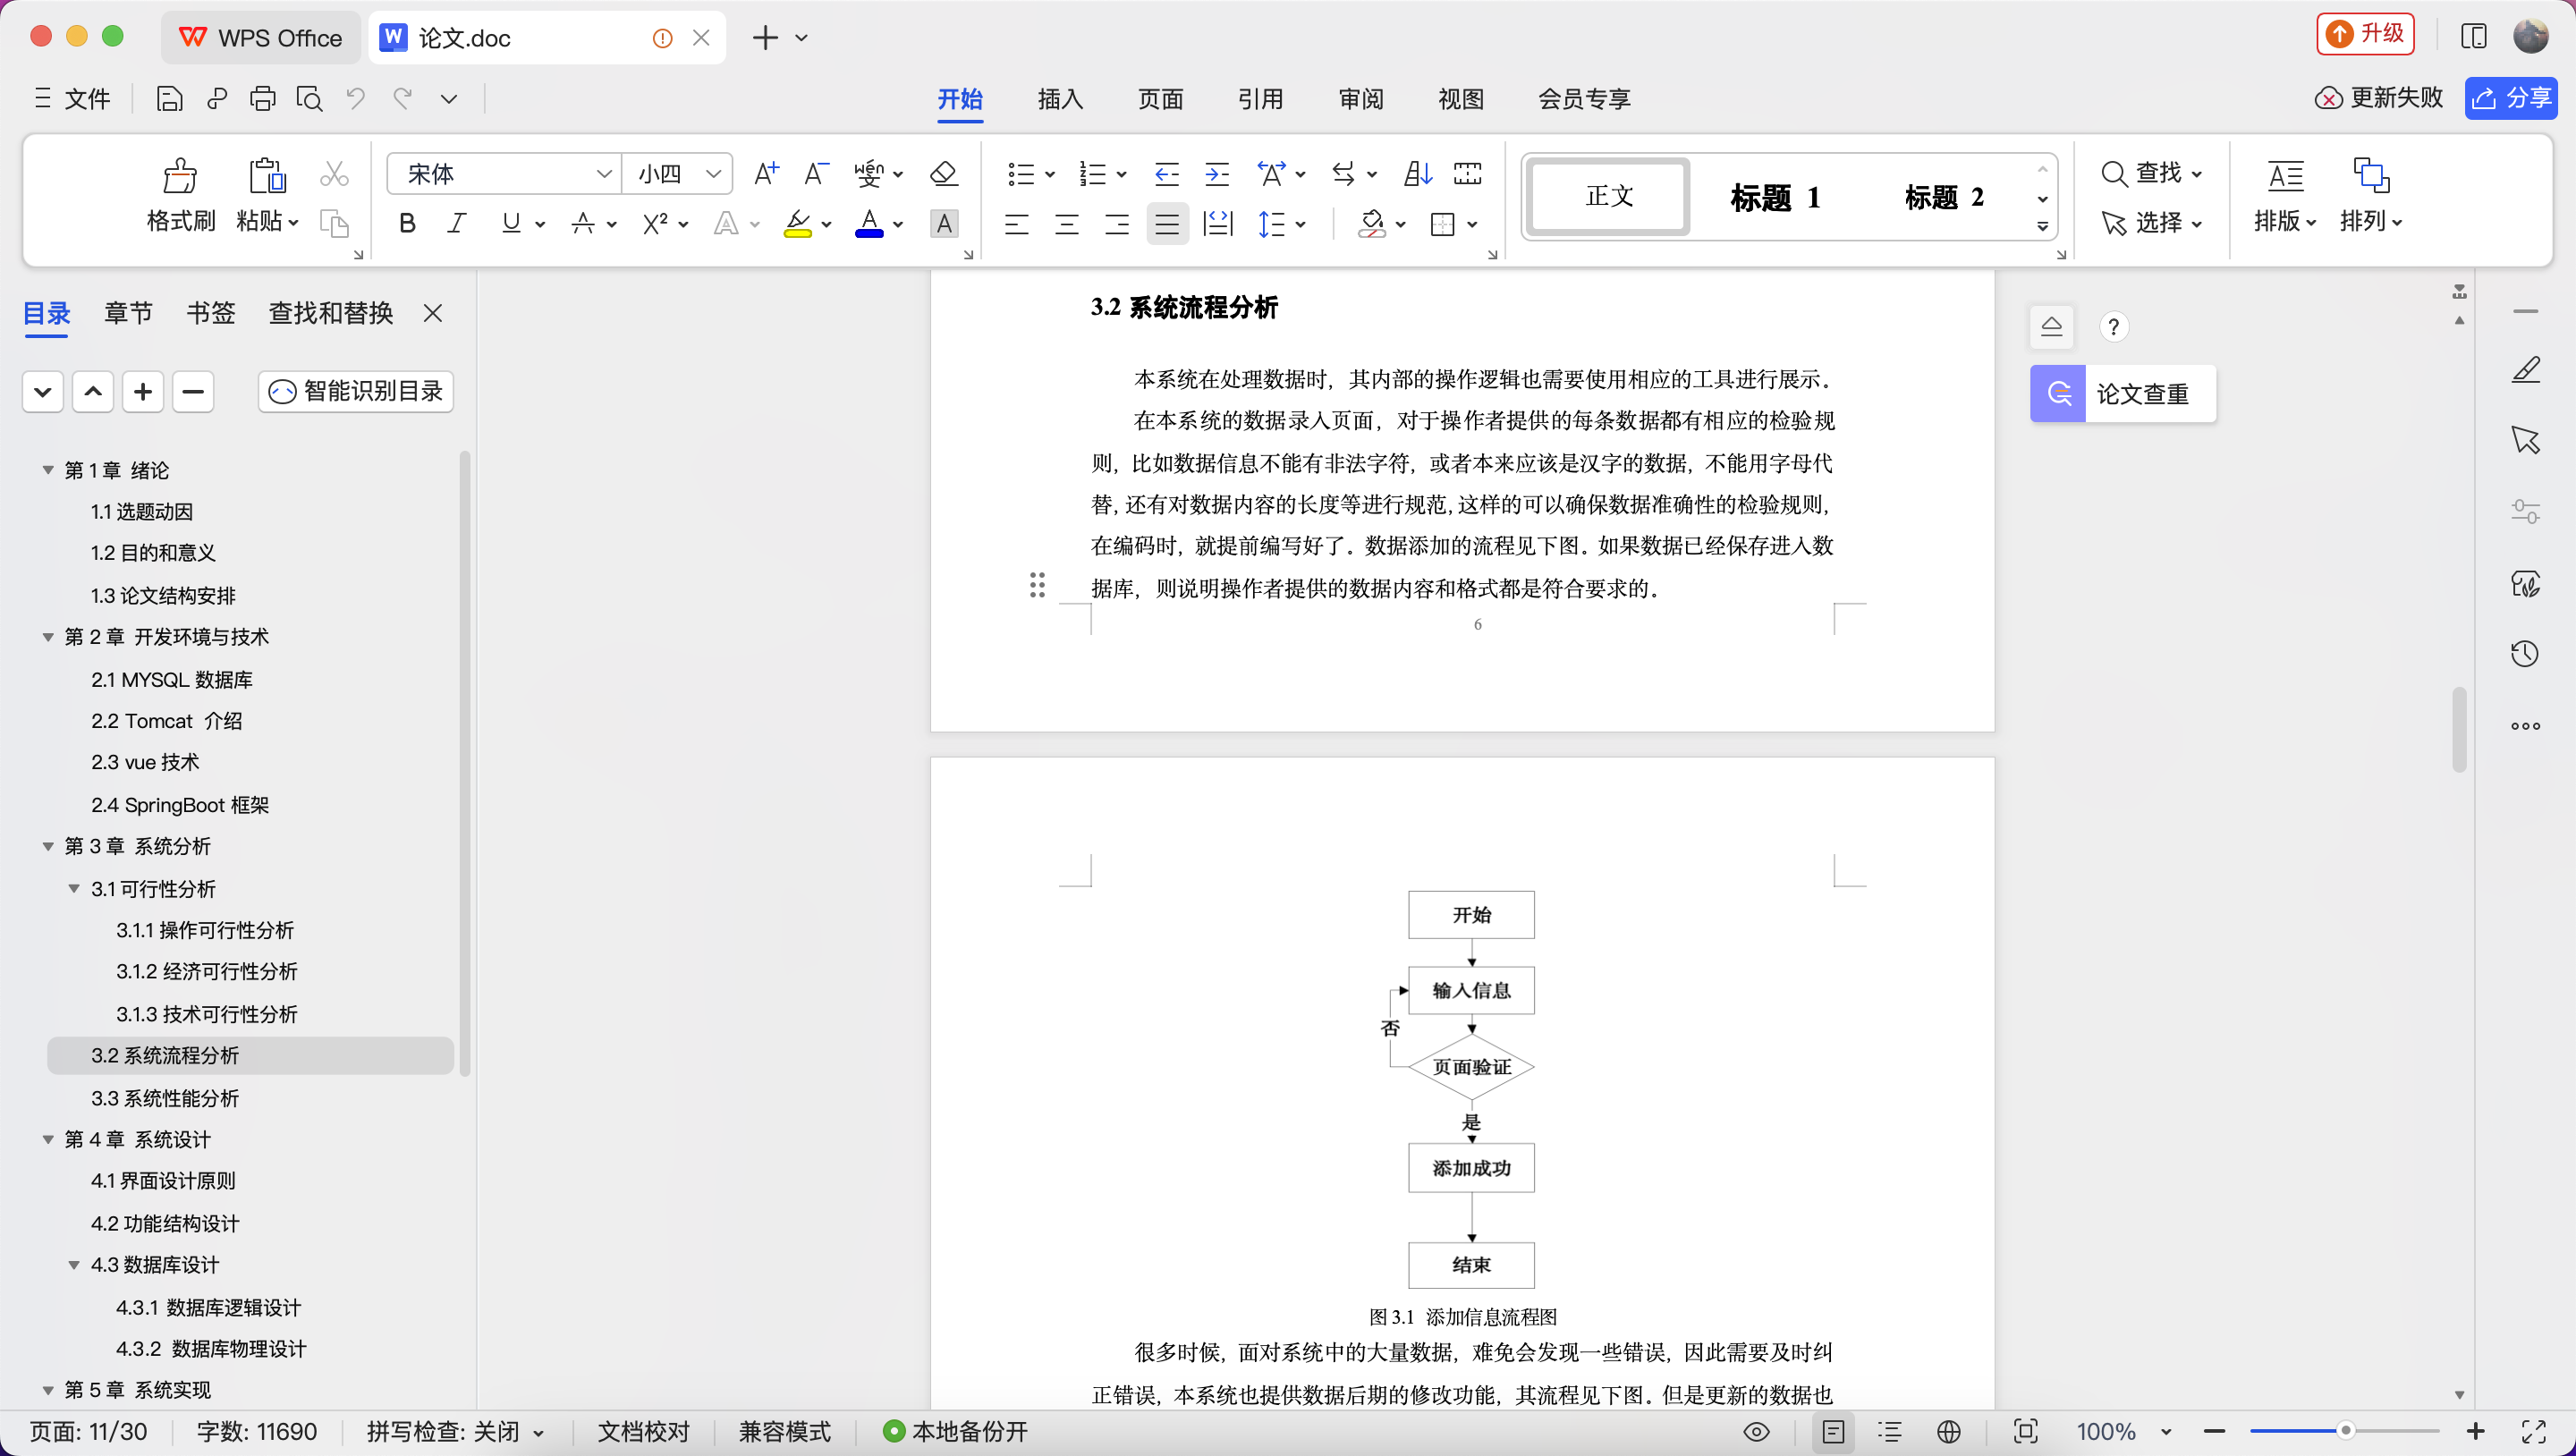2576x1456 pixels.
Task: Click the 分享 share button
Action: coord(2511,98)
